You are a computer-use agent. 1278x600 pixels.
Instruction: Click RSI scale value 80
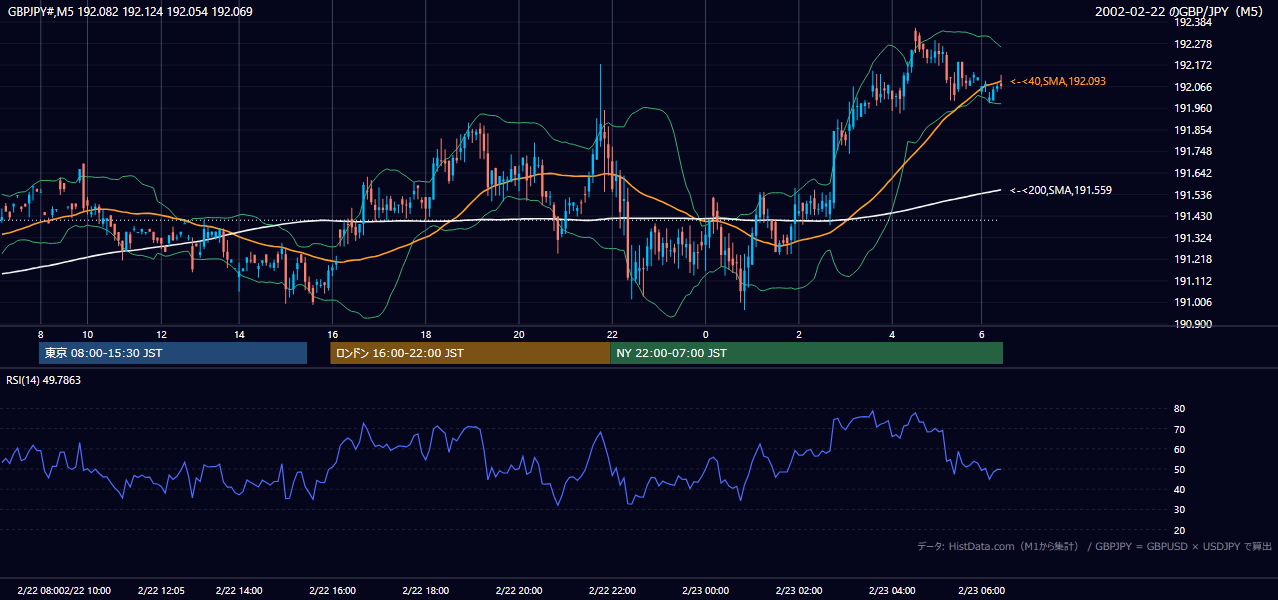1180,409
